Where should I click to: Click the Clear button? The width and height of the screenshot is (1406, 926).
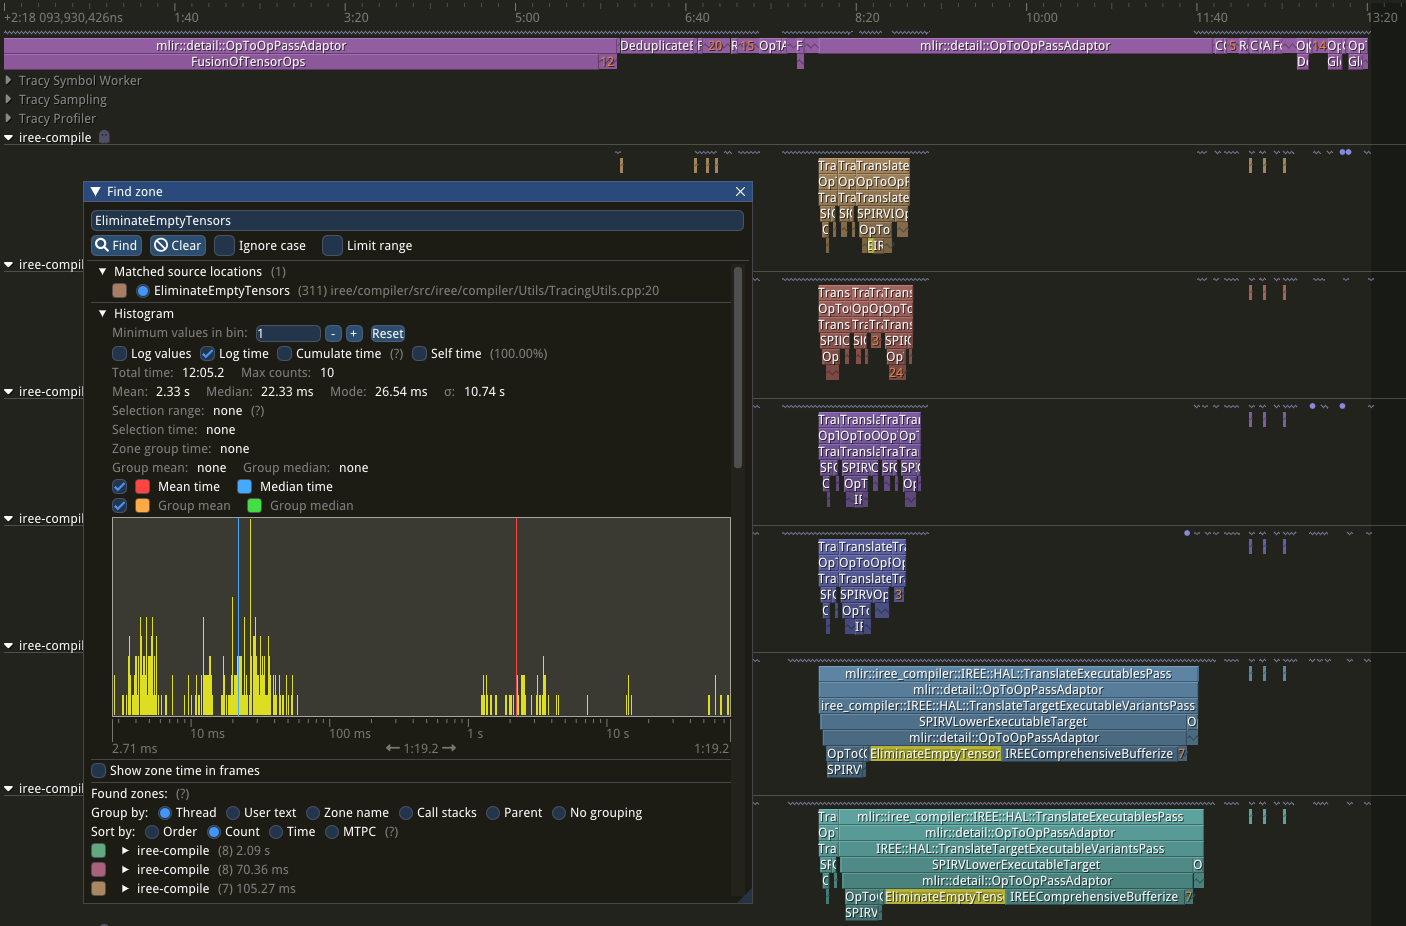[177, 245]
